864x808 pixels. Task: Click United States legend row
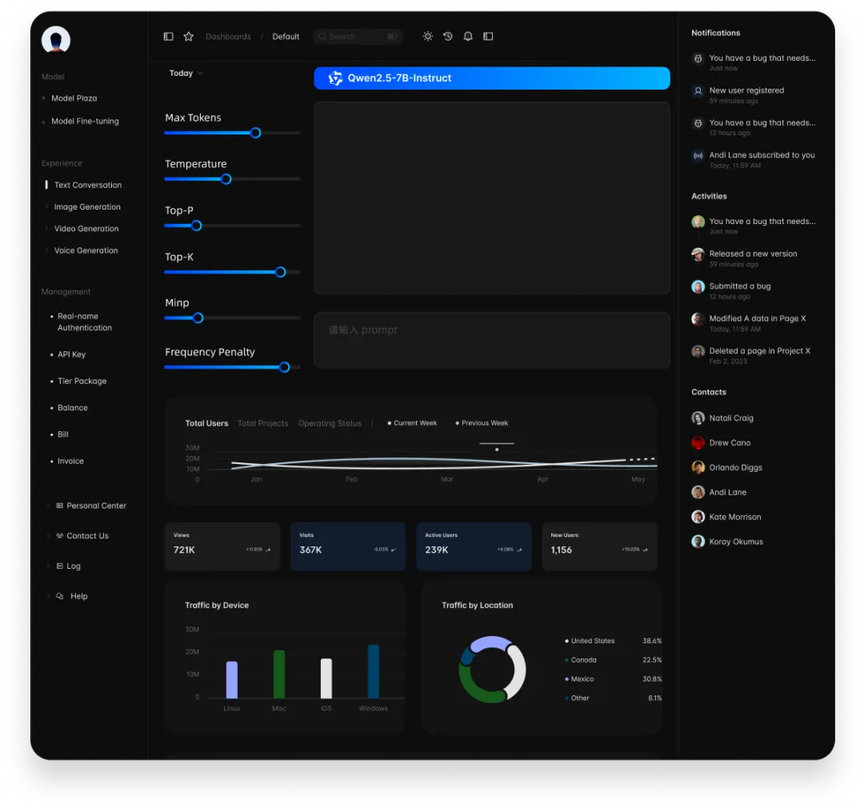[613, 641]
